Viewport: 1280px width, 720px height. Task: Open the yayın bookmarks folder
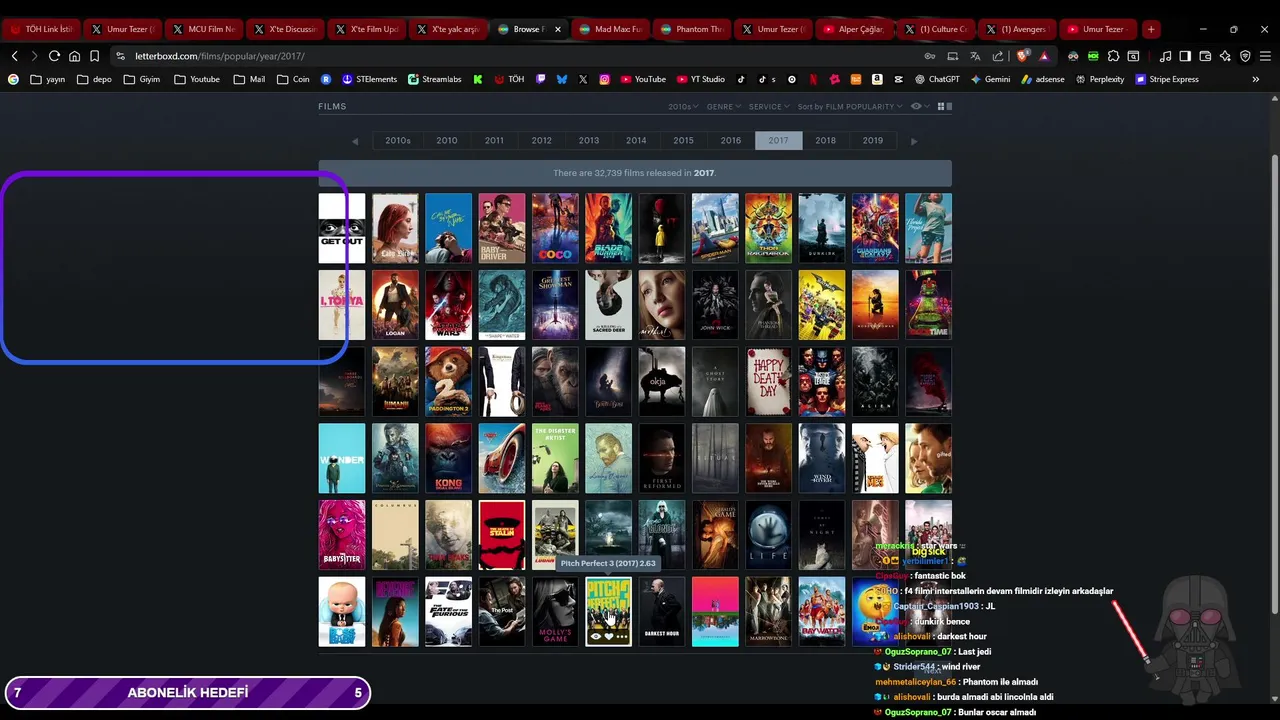pyautogui.click(x=48, y=79)
